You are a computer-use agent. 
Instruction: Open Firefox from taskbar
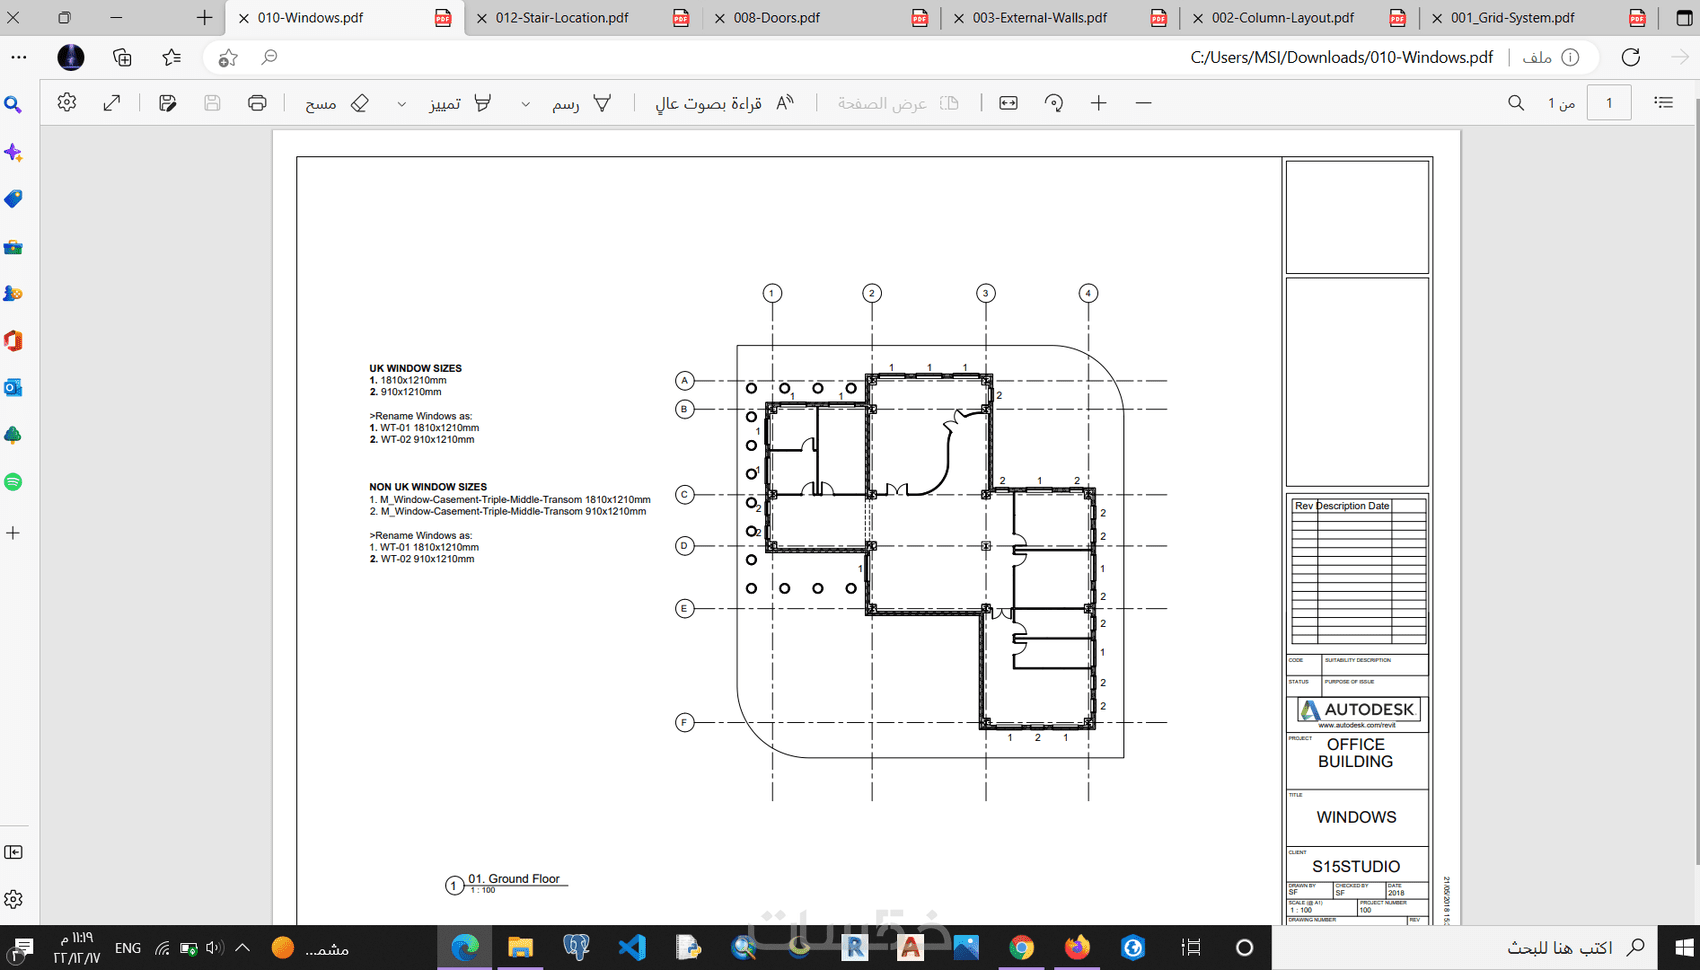tap(1078, 947)
